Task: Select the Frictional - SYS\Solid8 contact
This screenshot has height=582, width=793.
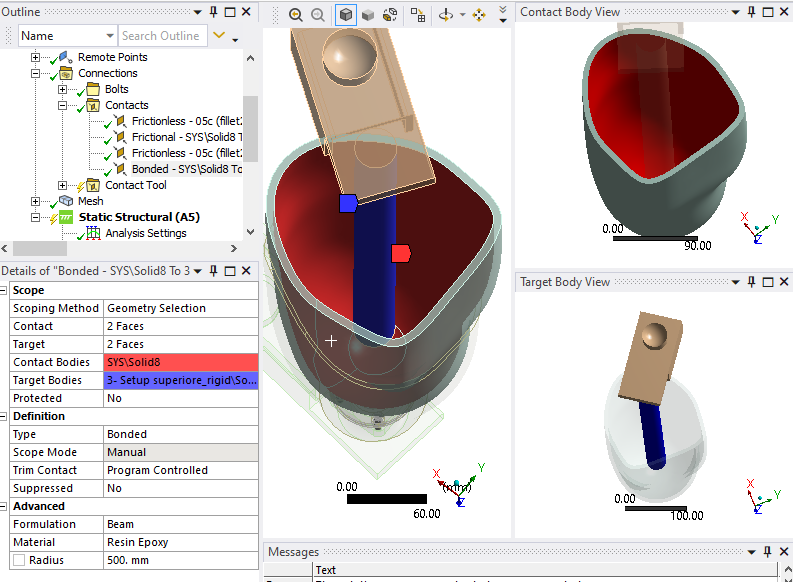Action: tap(187, 137)
